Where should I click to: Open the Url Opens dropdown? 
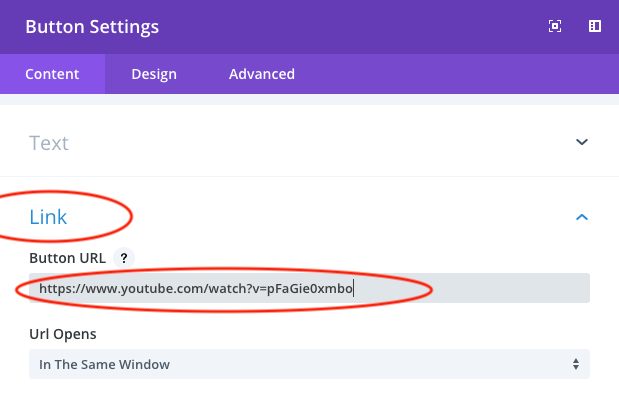point(309,364)
